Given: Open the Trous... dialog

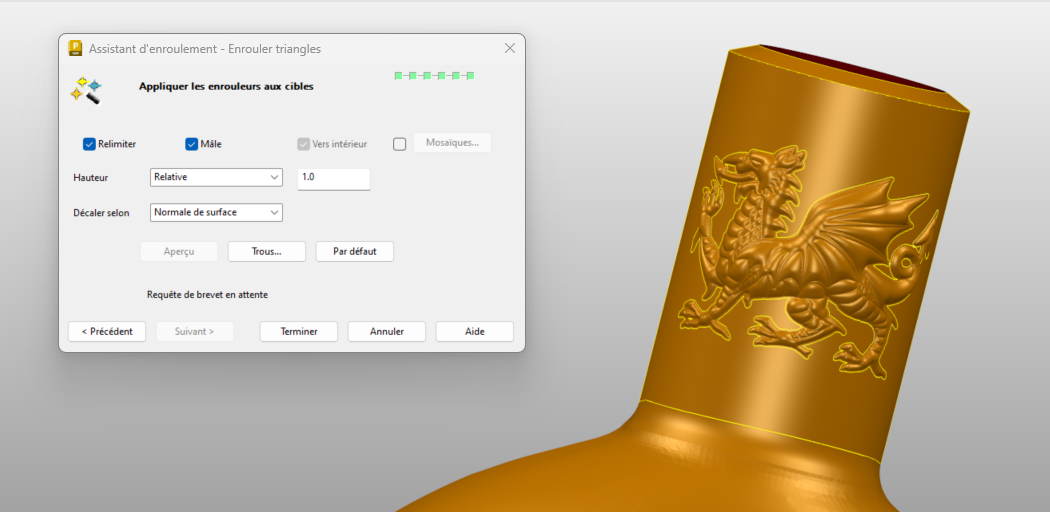Looking at the screenshot, I should coord(267,252).
